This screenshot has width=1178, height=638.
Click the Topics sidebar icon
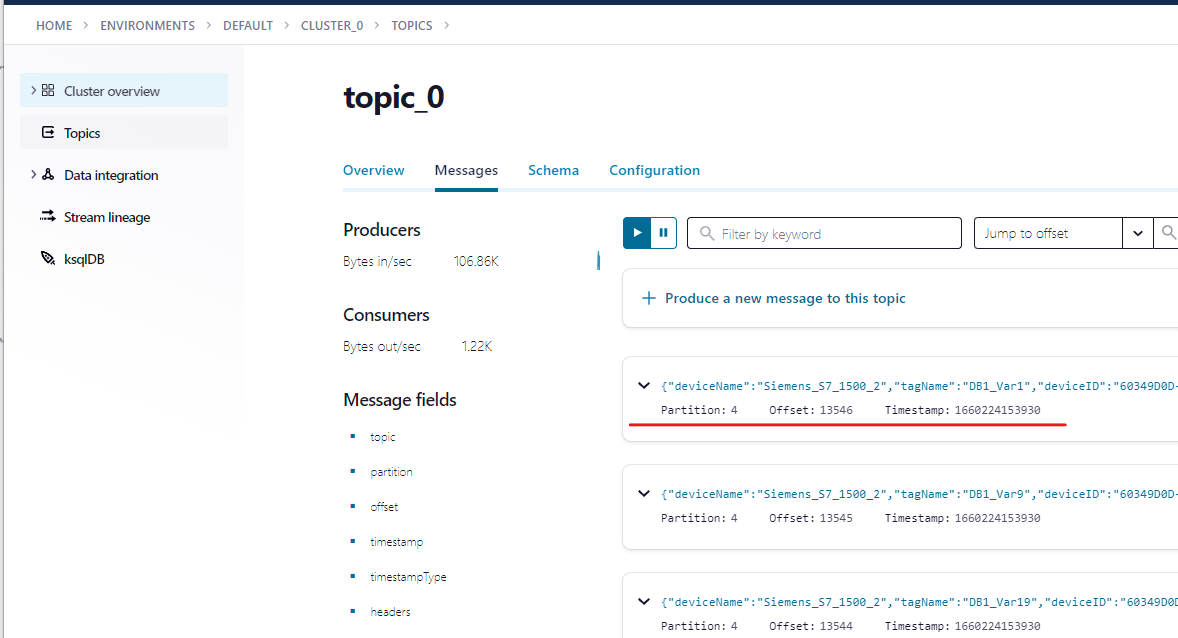(47, 132)
